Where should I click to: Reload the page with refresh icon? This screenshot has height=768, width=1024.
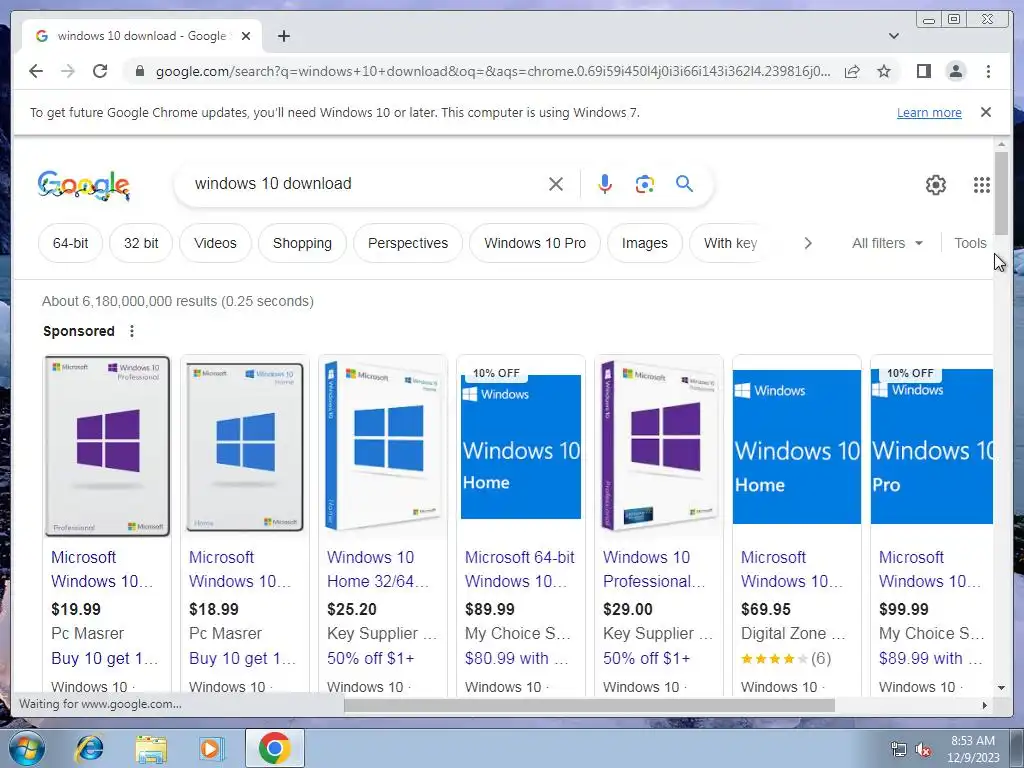[x=100, y=71]
